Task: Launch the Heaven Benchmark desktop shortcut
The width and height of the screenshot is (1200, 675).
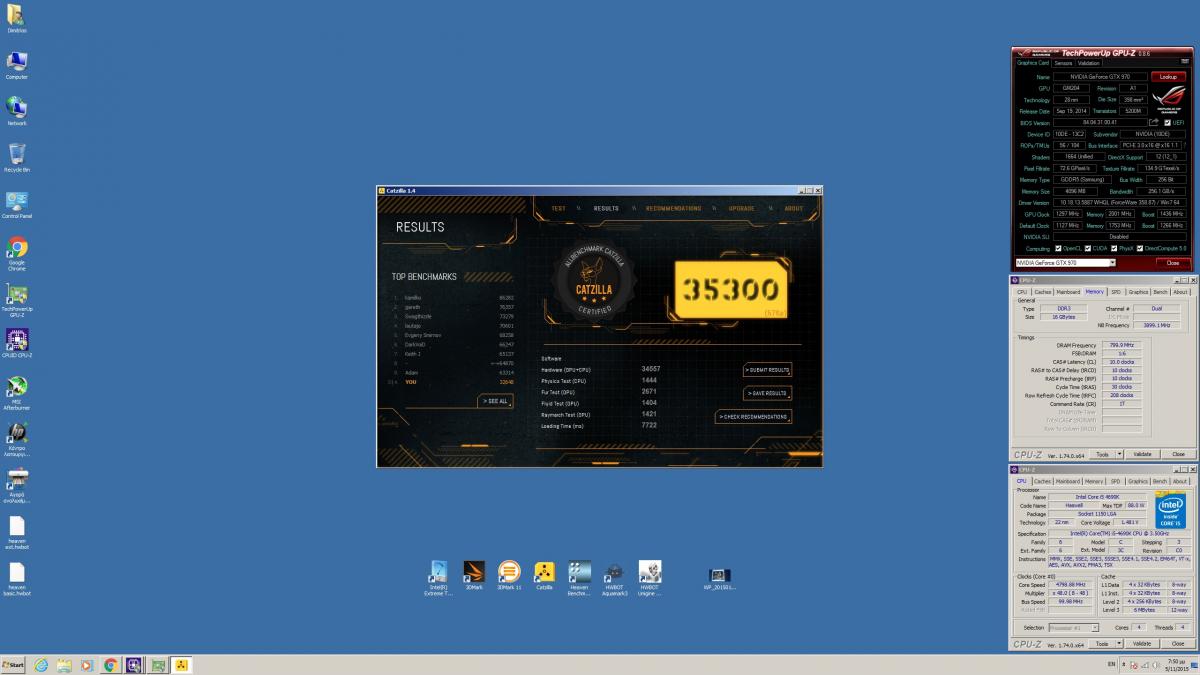Action: point(579,578)
